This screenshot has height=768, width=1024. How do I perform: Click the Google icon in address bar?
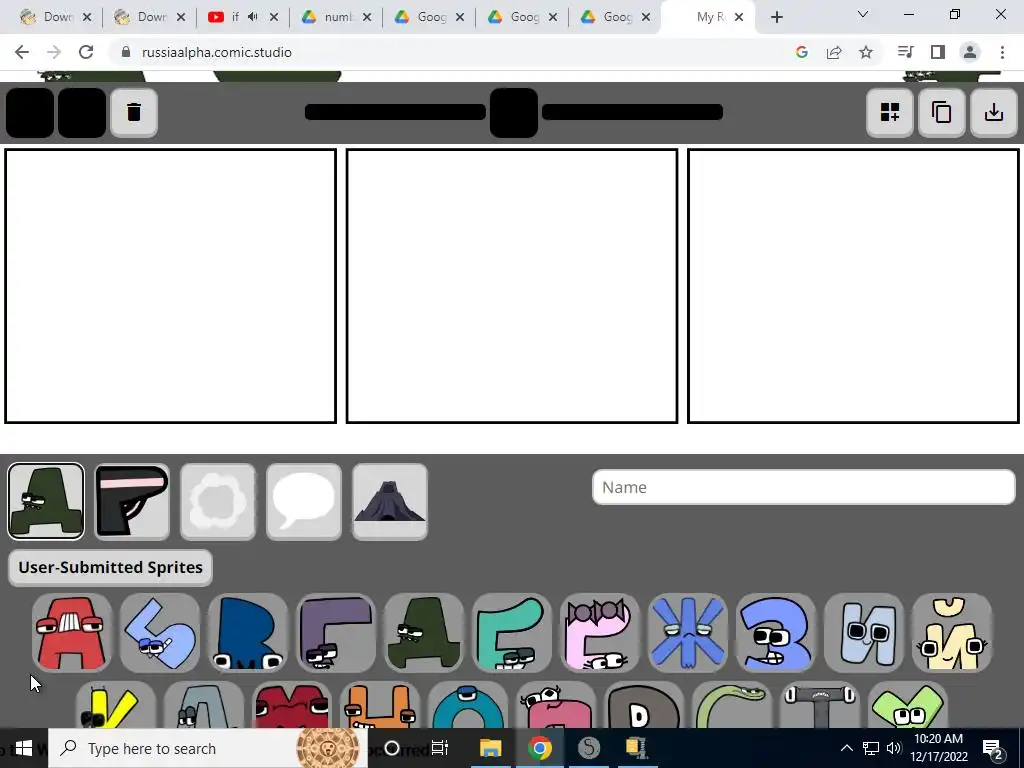tap(802, 52)
